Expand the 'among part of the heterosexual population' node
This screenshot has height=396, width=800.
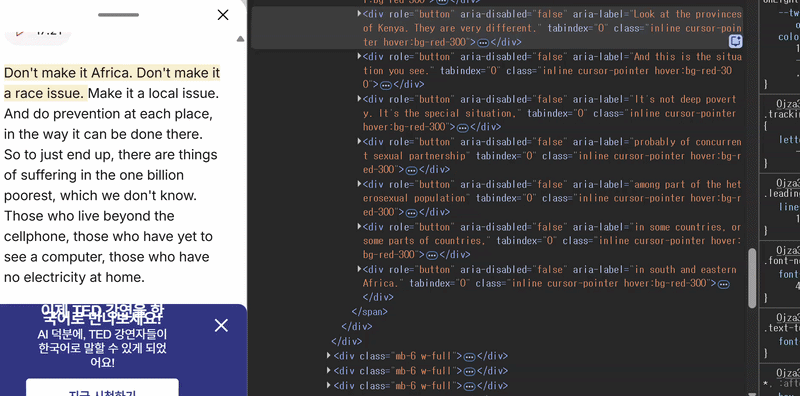coord(359,183)
